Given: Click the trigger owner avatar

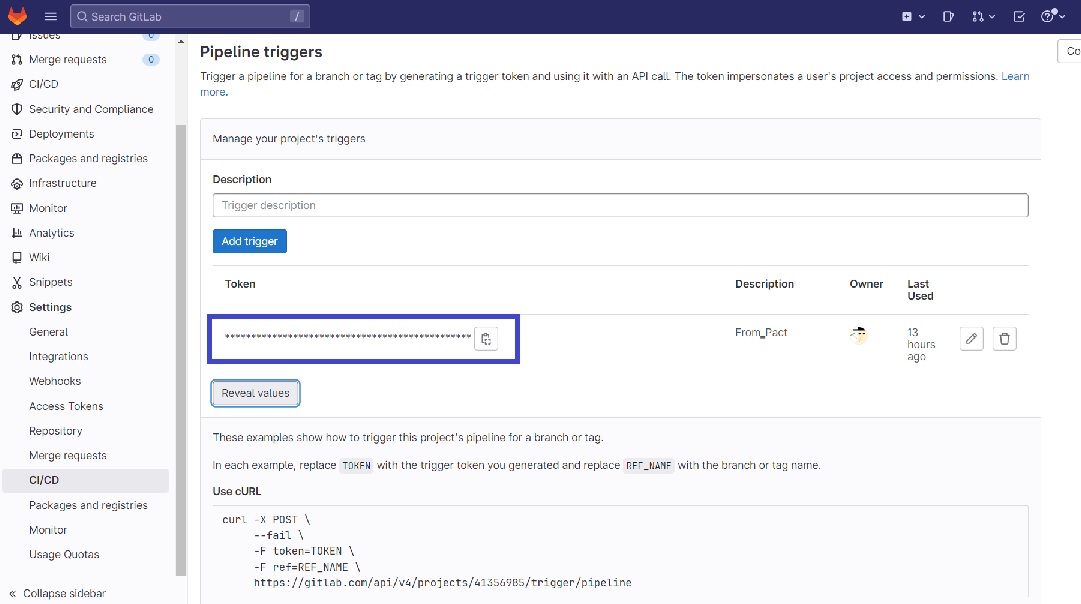Looking at the screenshot, I should tap(857, 336).
